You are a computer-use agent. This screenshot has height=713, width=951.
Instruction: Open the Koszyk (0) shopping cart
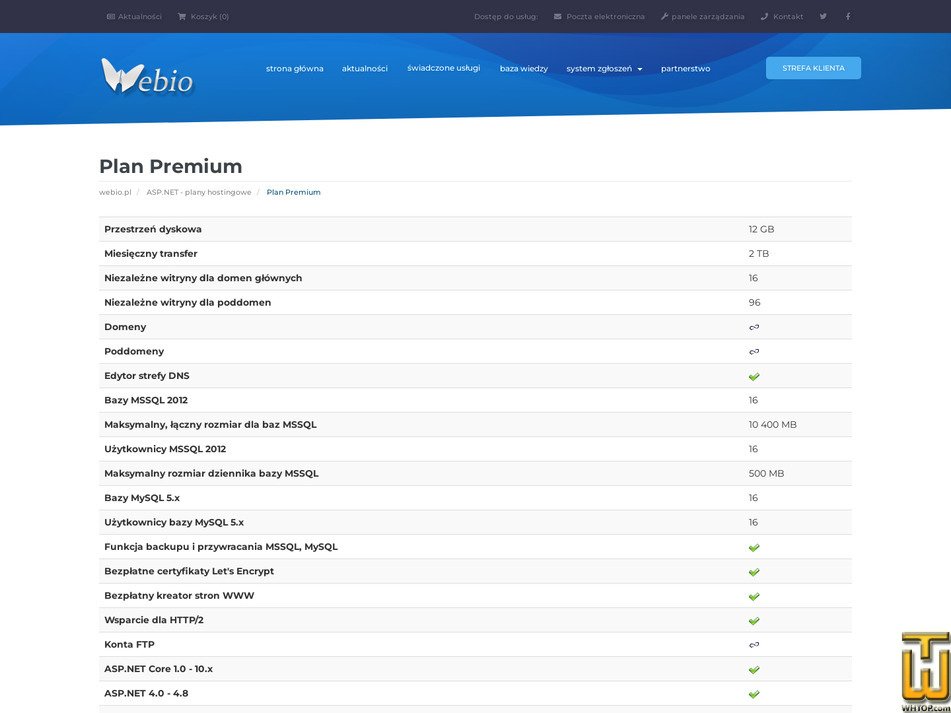(x=203, y=16)
